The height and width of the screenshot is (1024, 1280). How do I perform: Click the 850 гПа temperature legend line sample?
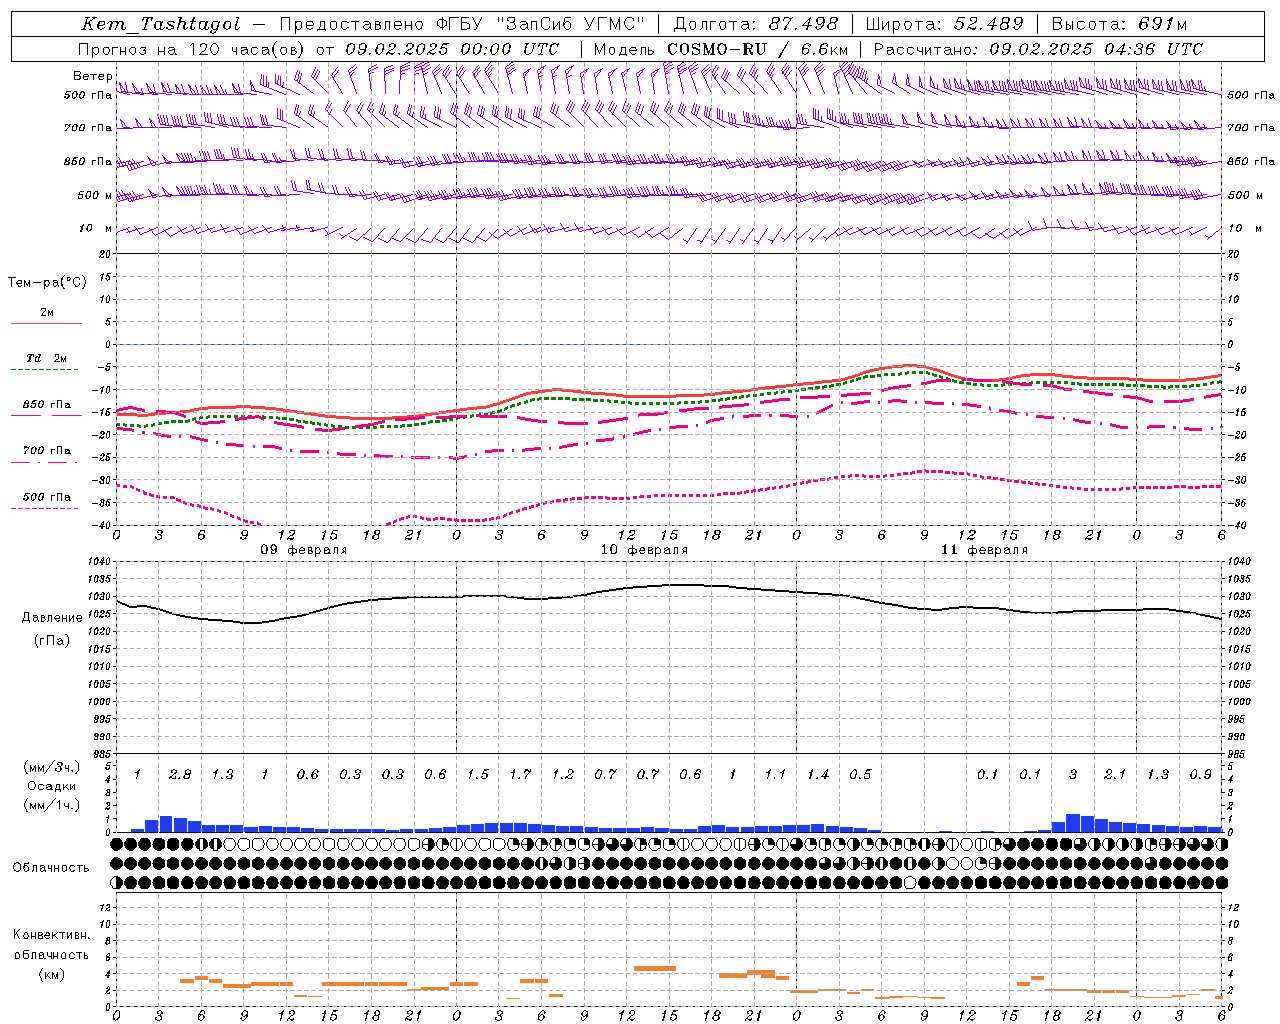(46, 414)
